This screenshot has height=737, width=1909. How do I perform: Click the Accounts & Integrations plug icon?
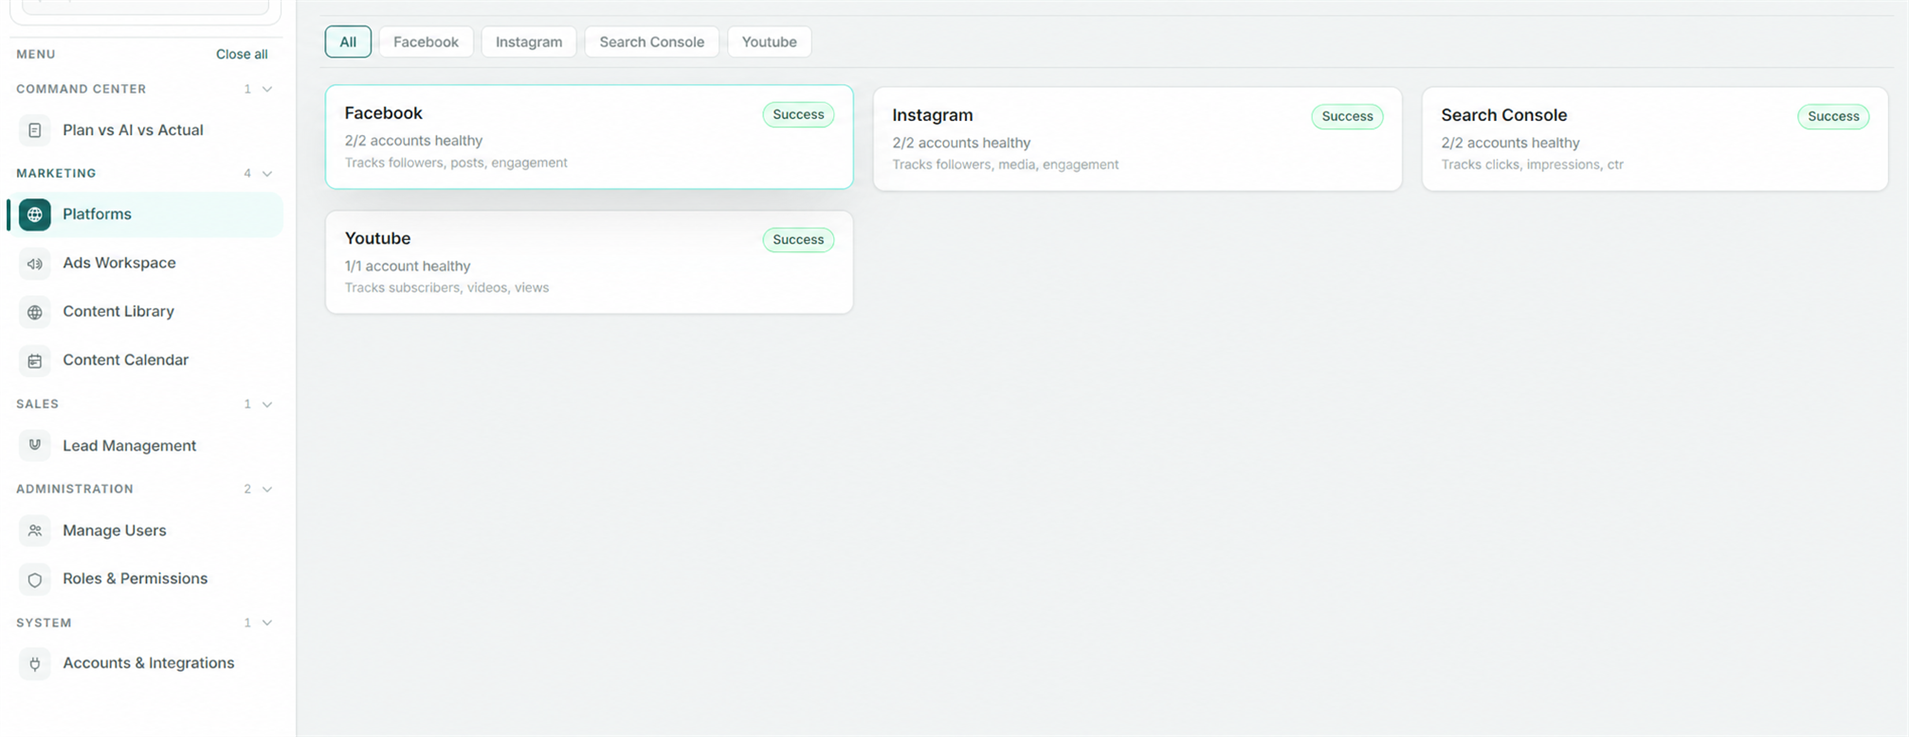(x=35, y=663)
